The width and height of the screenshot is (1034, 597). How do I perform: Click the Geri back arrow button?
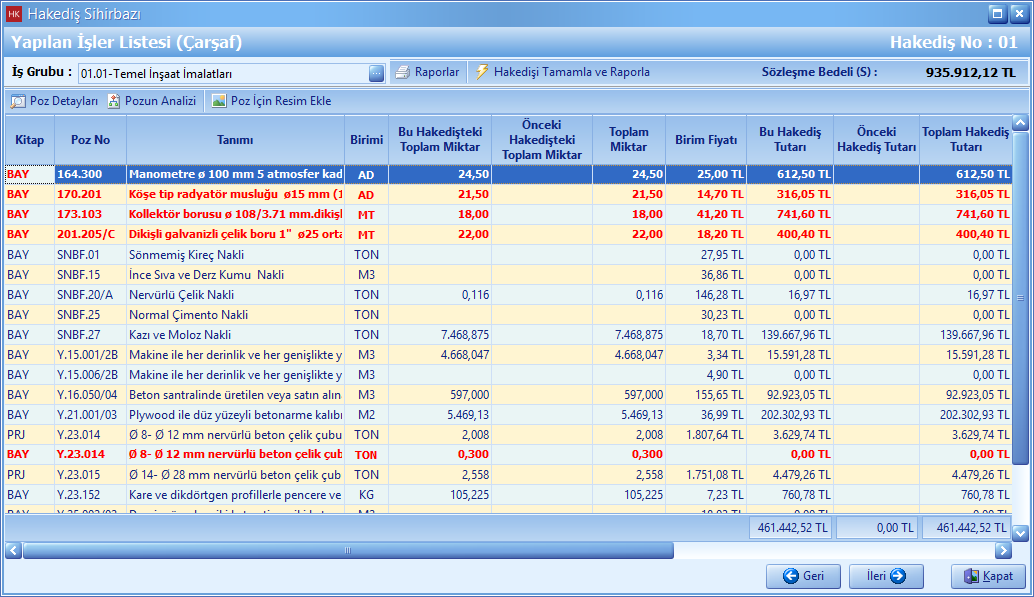[803, 576]
